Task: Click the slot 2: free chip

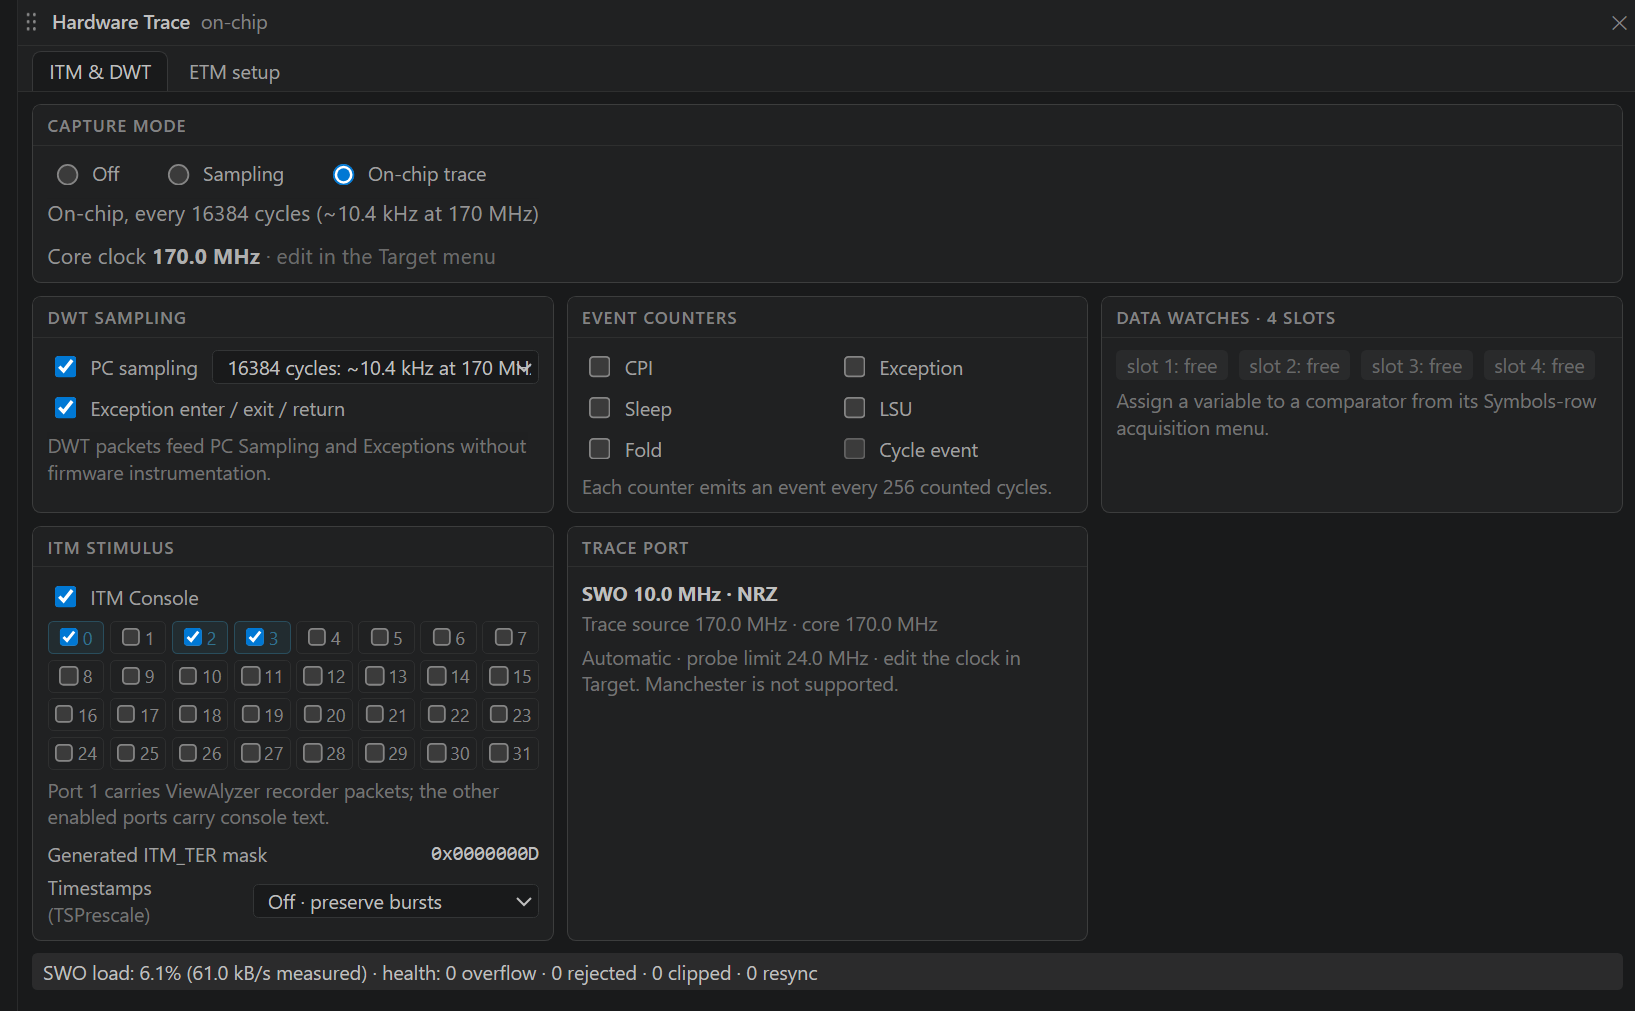Action: pos(1294,366)
